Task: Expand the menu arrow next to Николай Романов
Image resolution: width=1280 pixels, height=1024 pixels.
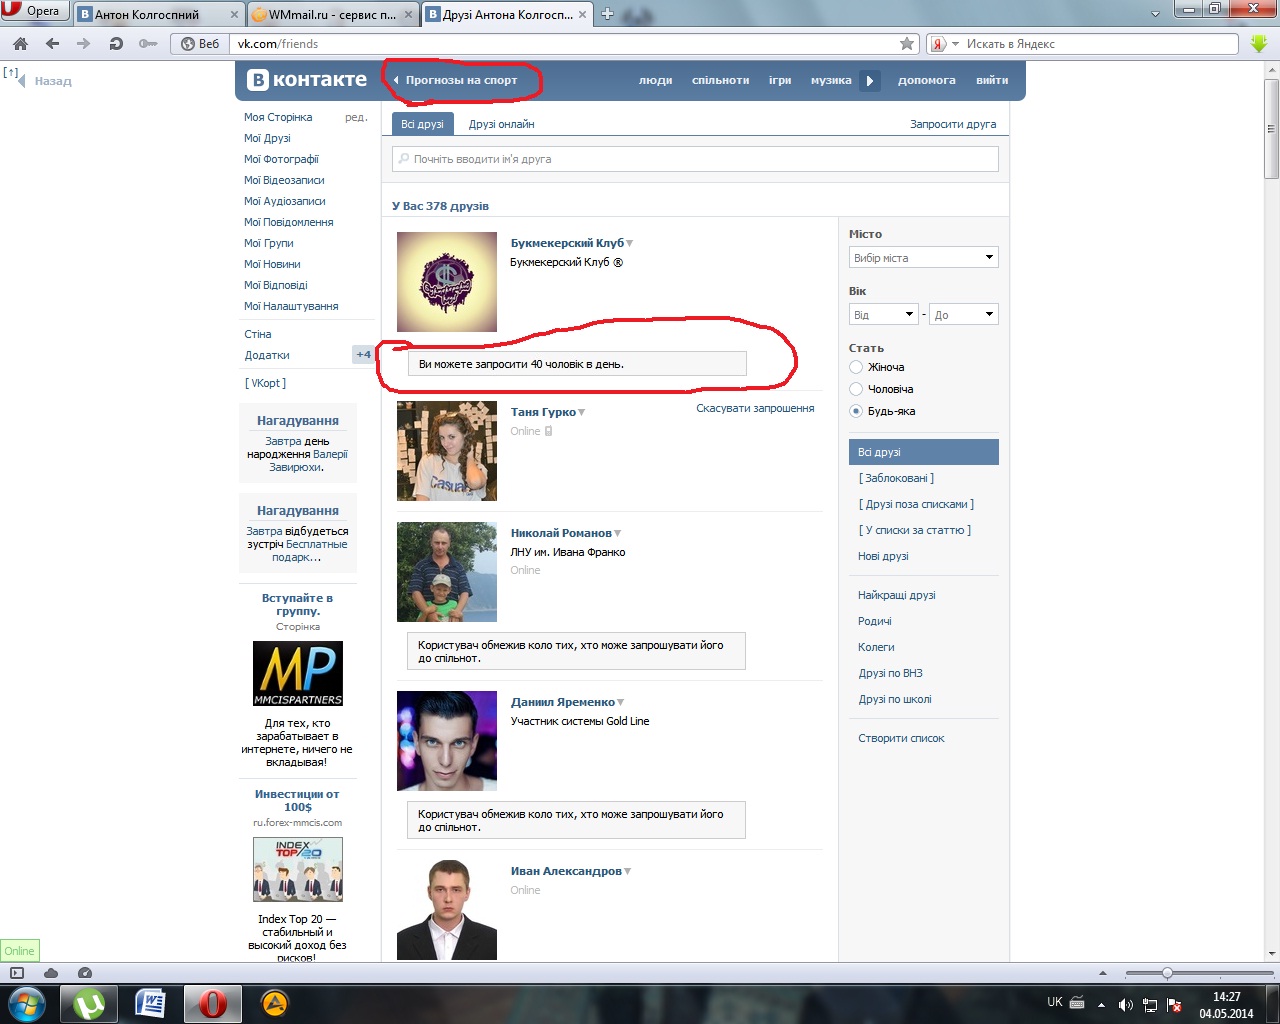Action: (x=618, y=533)
